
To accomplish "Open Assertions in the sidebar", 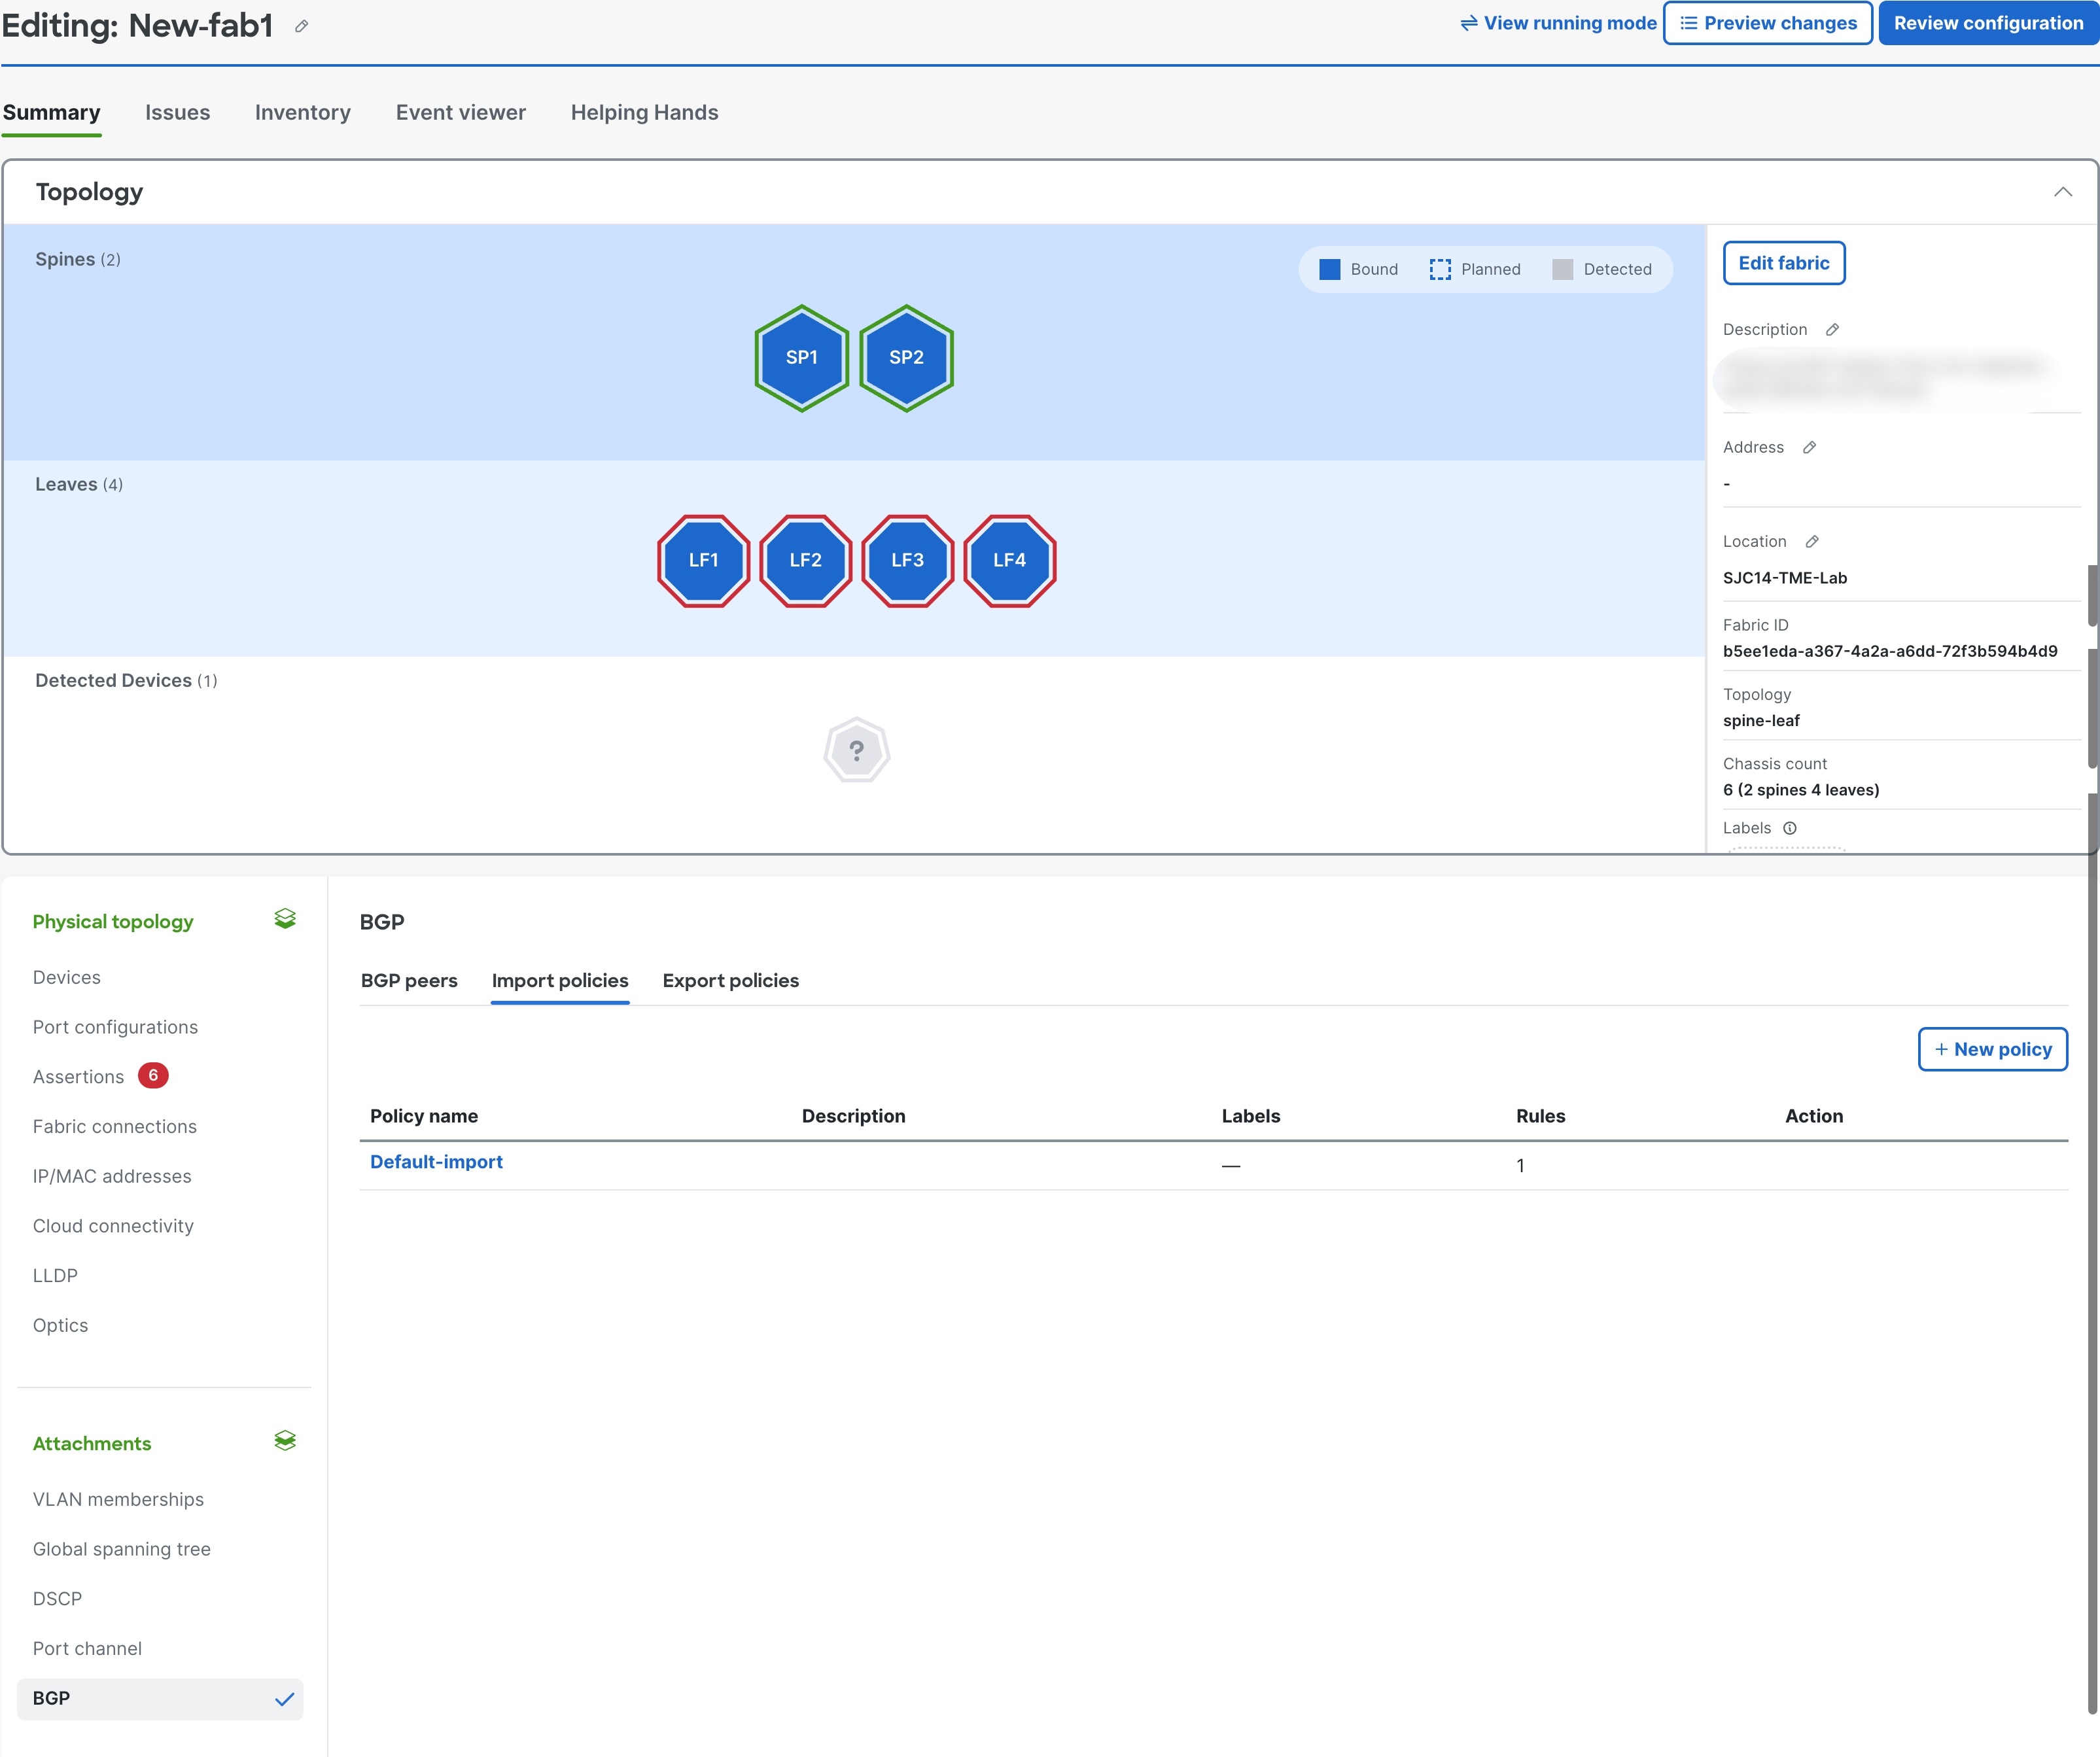I will (x=78, y=1077).
